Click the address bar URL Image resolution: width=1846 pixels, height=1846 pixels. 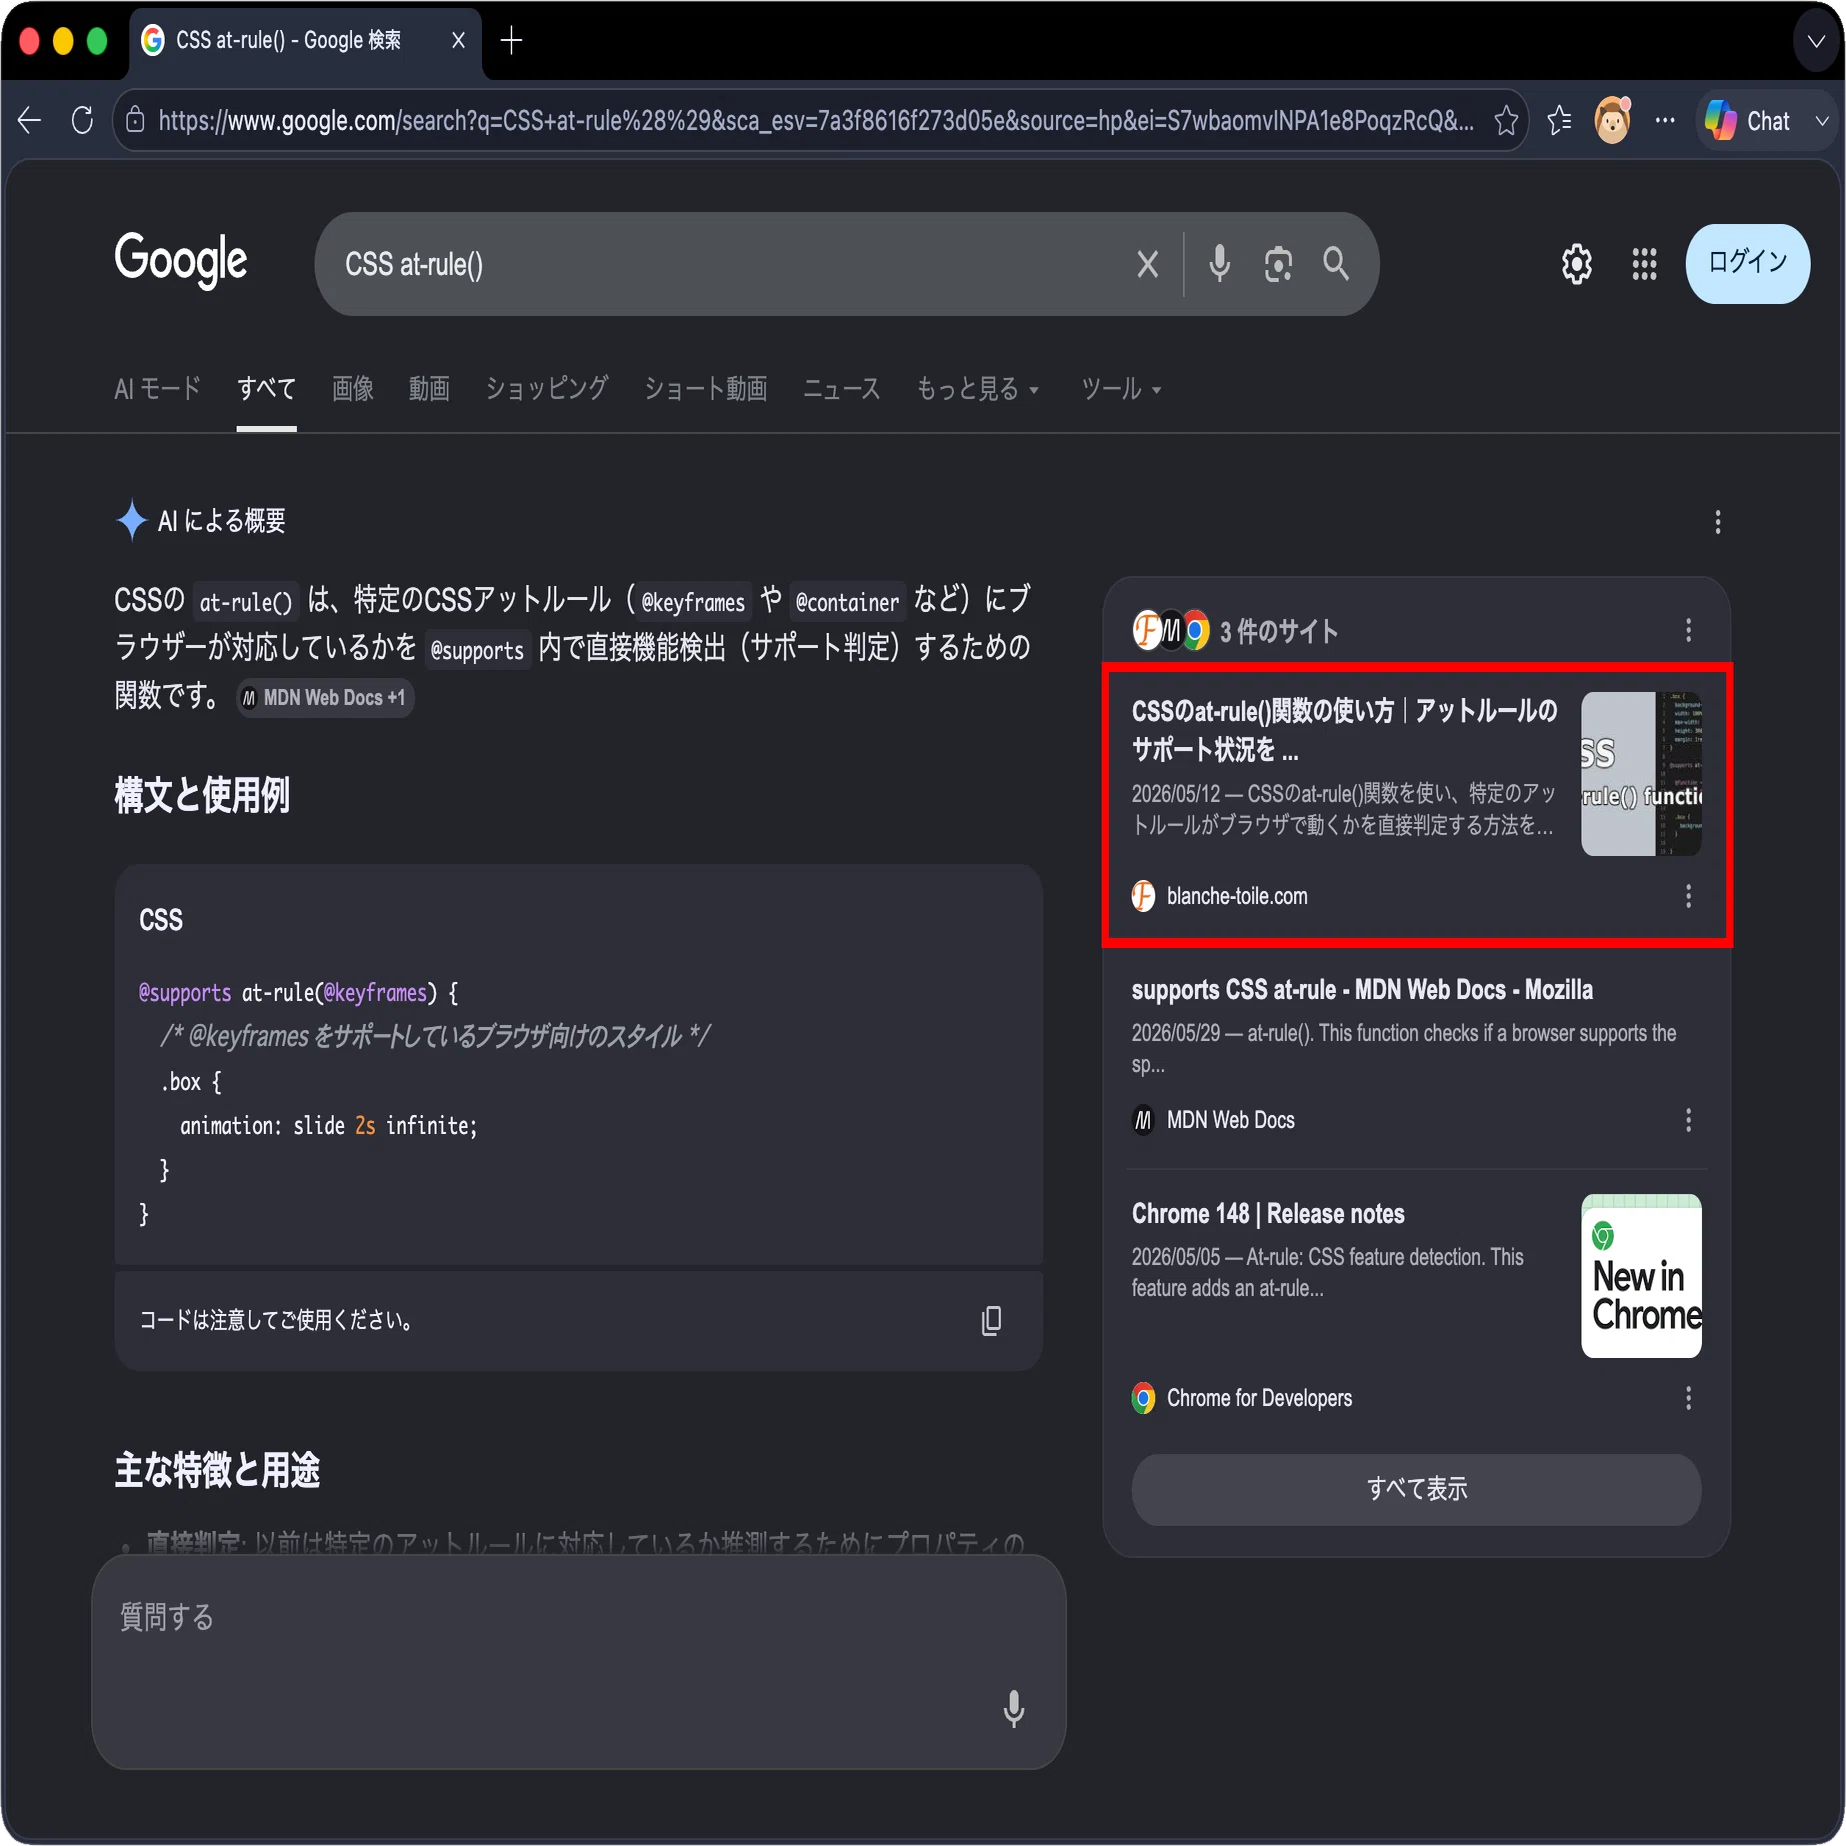815,121
